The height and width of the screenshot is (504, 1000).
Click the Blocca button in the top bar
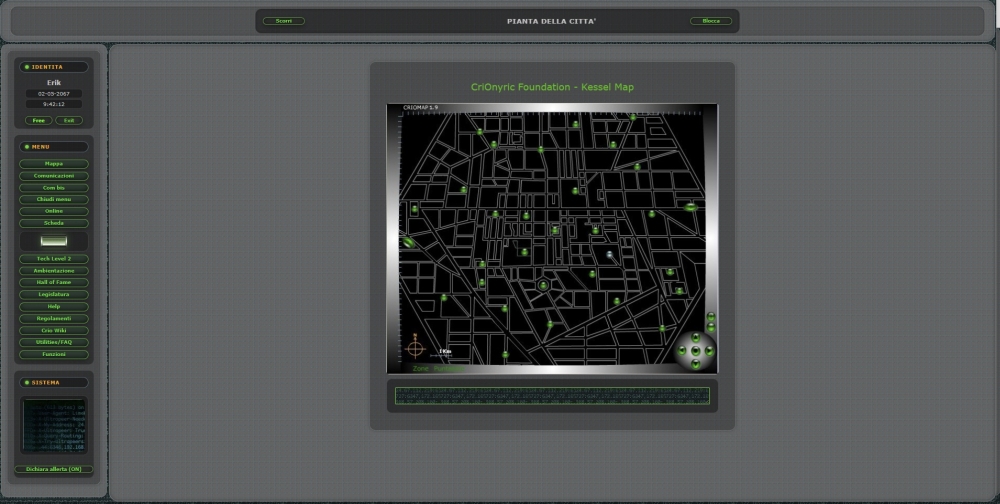pyautogui.click(x=711, y=21)
